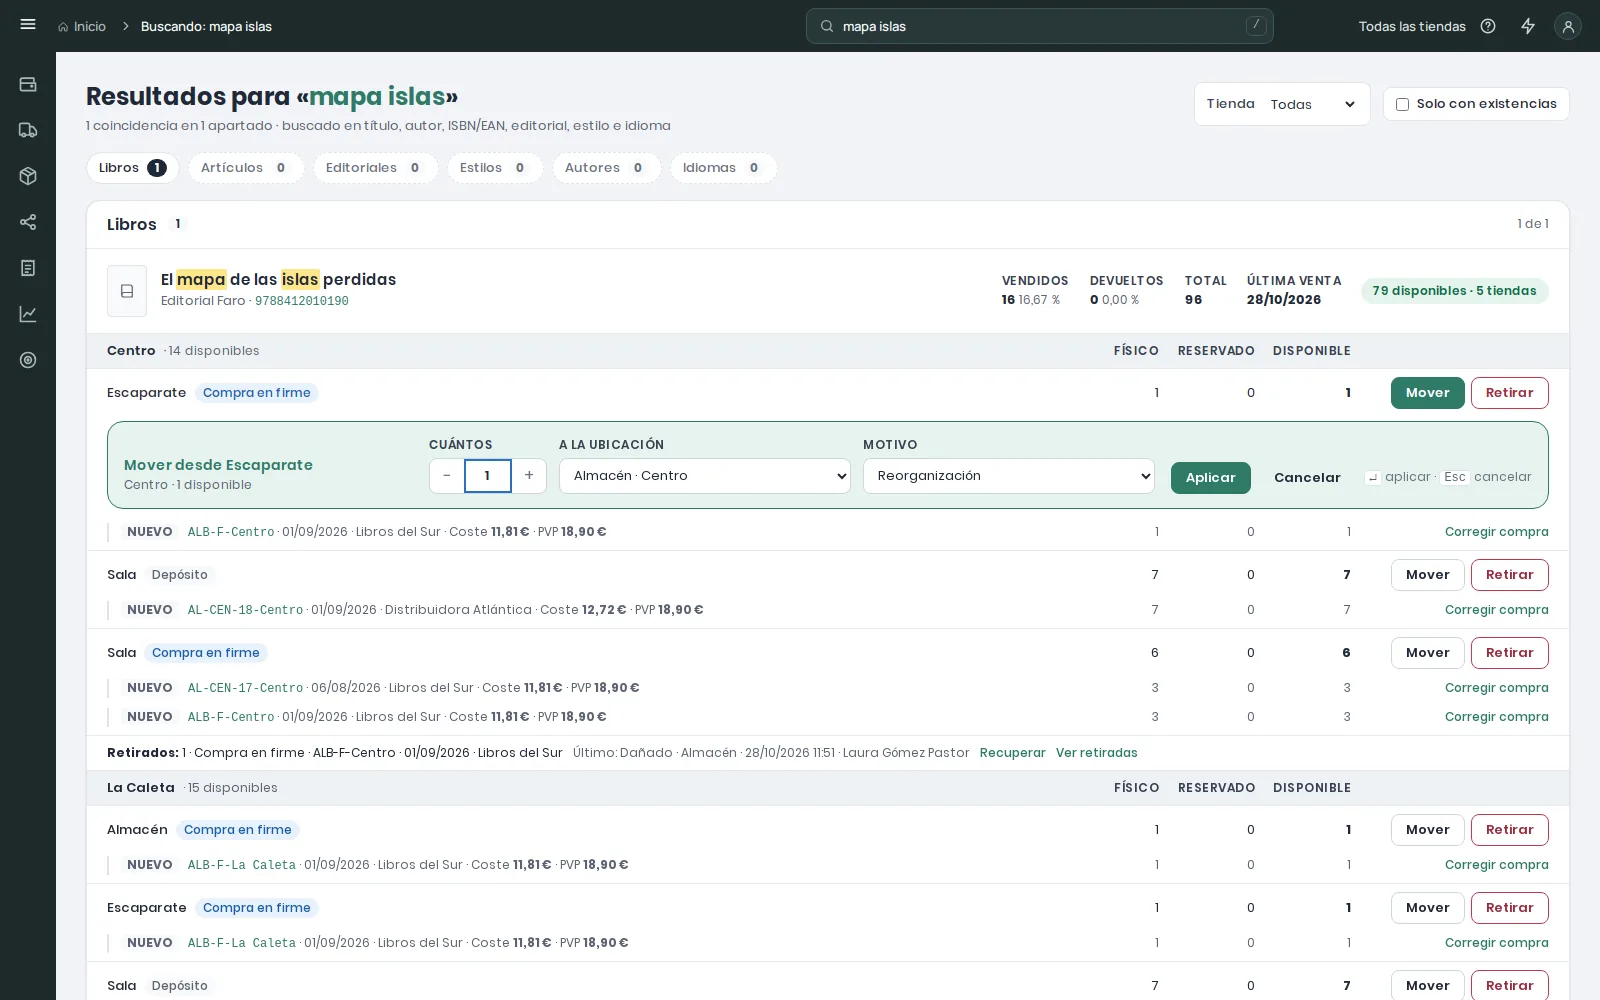
Task: Open the user profile avatar
Action: (x=1568, y=27)
